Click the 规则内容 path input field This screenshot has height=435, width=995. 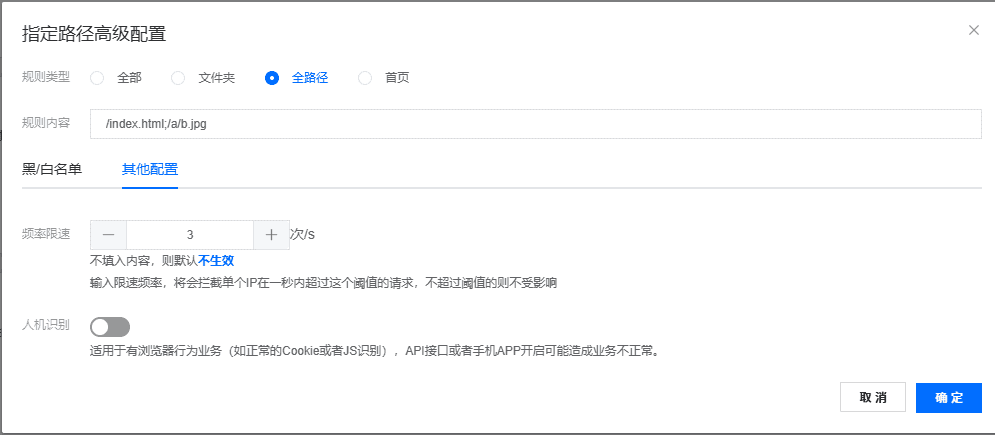535,124
